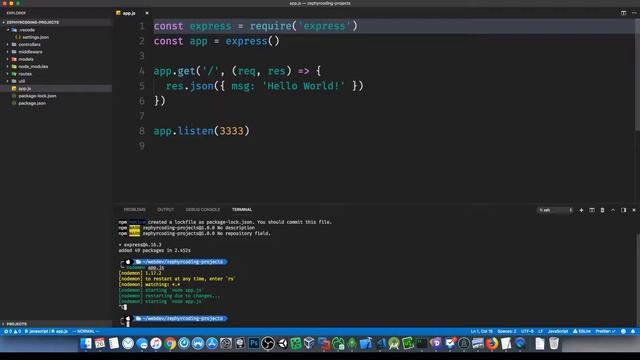Click the new terminal plus icon

tap(581, 210)
